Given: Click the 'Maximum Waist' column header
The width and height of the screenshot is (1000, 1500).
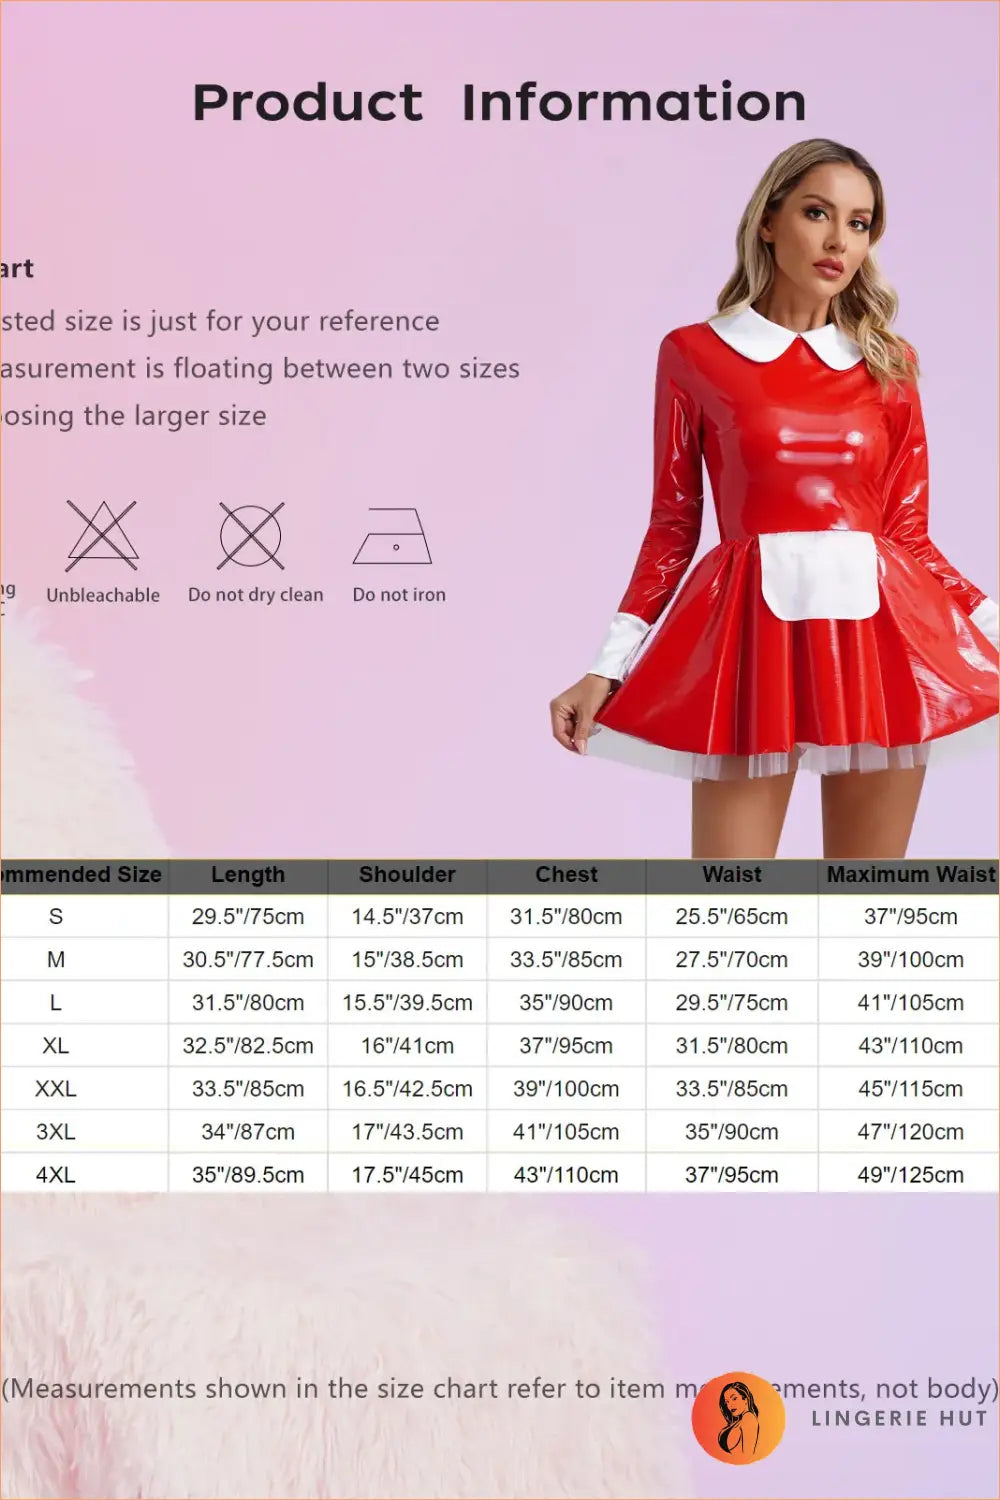Looking at the screenshot, I should 911,875.
